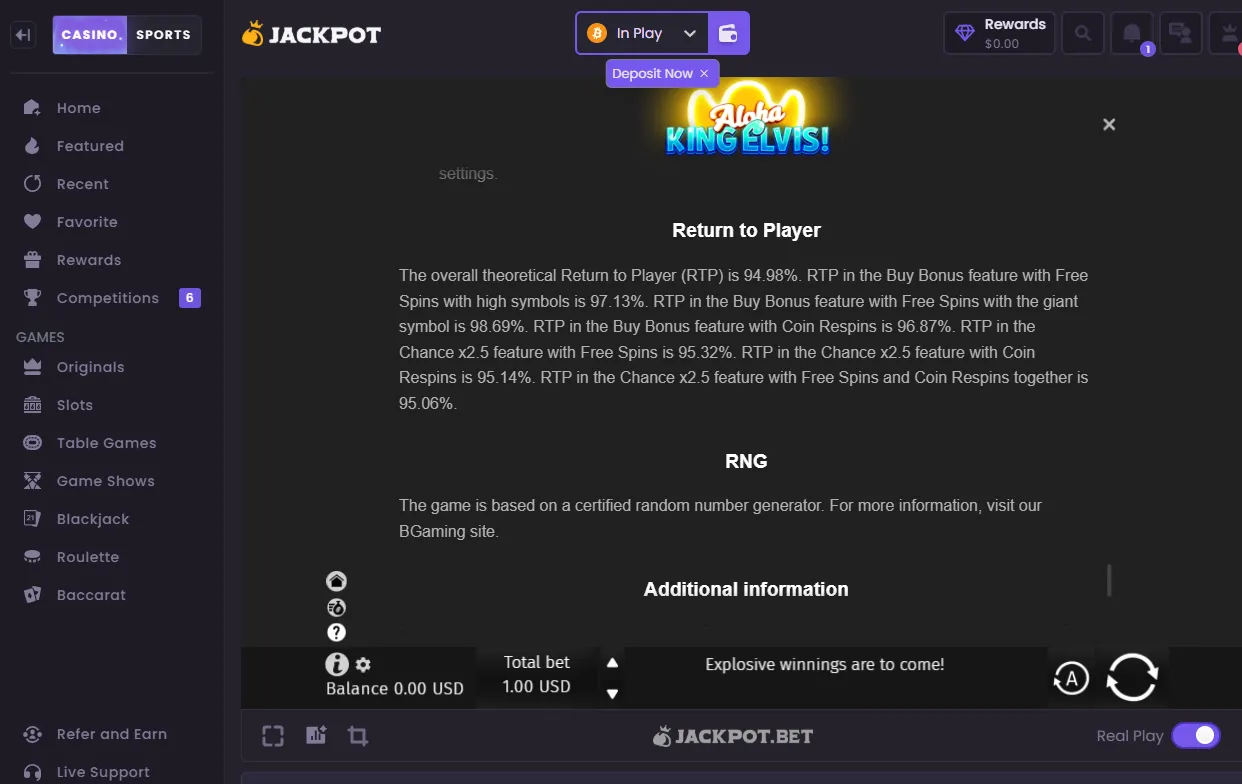Open the game question mark help icon
The height and width of the screenshot is (784, 1242).
tap(336, 632)
